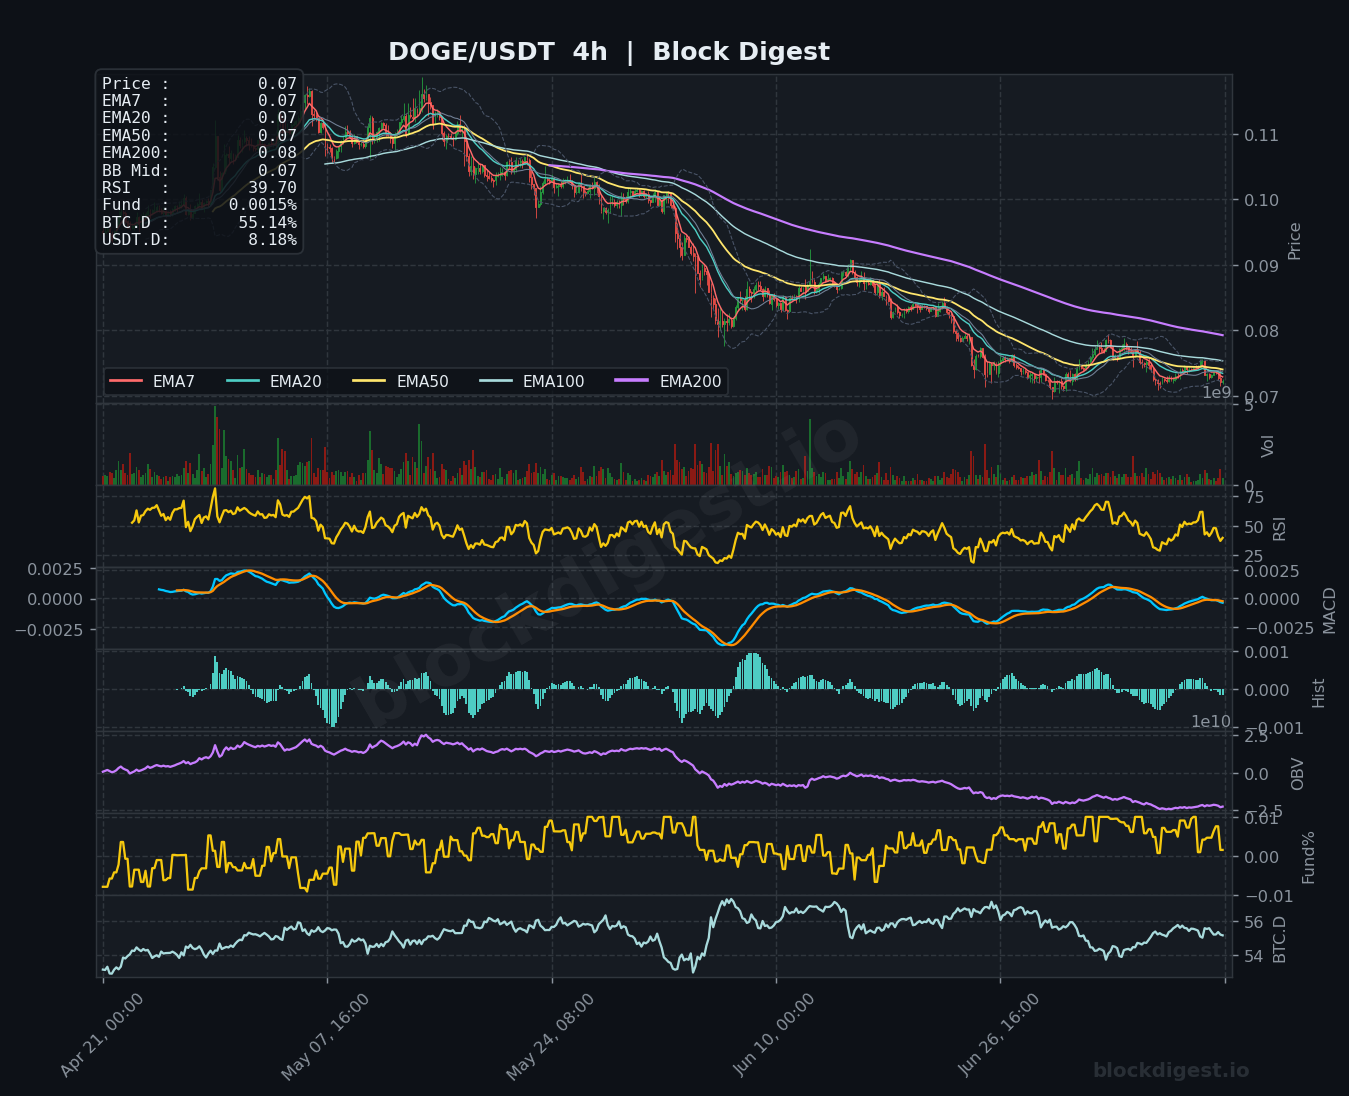Click the BTC.D panel axis label
Image resolution: width=1349 pixels, height=1096 pixels.
click(x=1280, y=939)
